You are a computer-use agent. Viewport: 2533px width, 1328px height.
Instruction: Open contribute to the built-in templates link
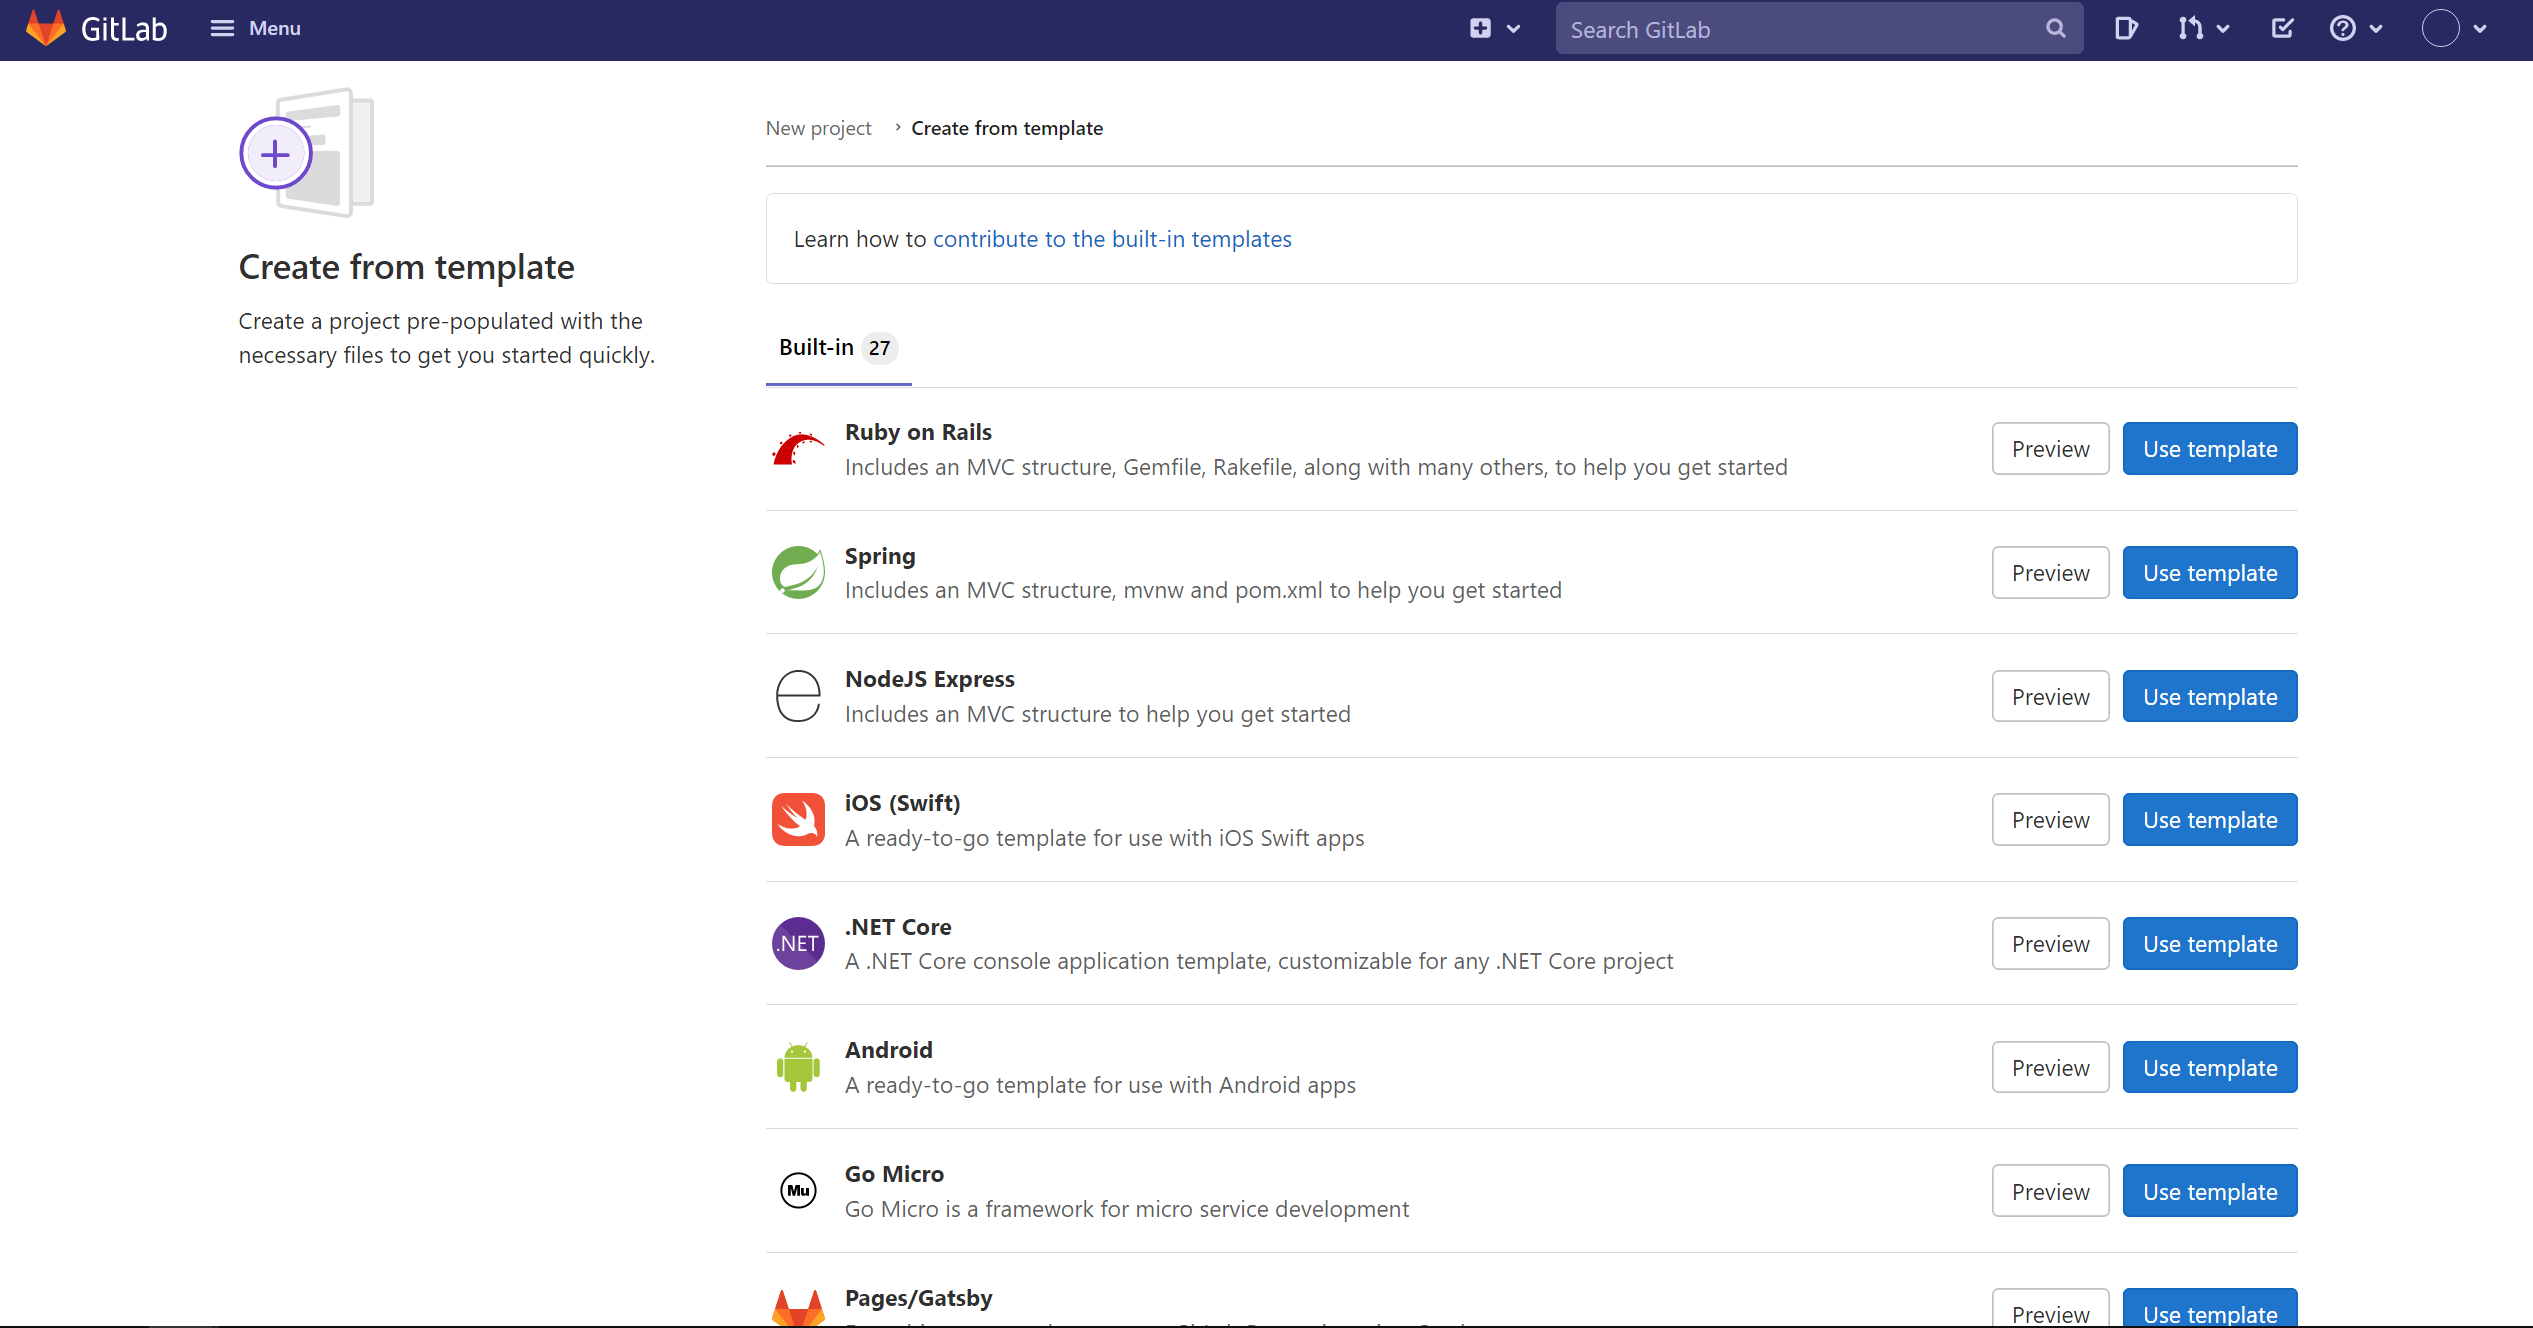click(x=1112, y=239)
